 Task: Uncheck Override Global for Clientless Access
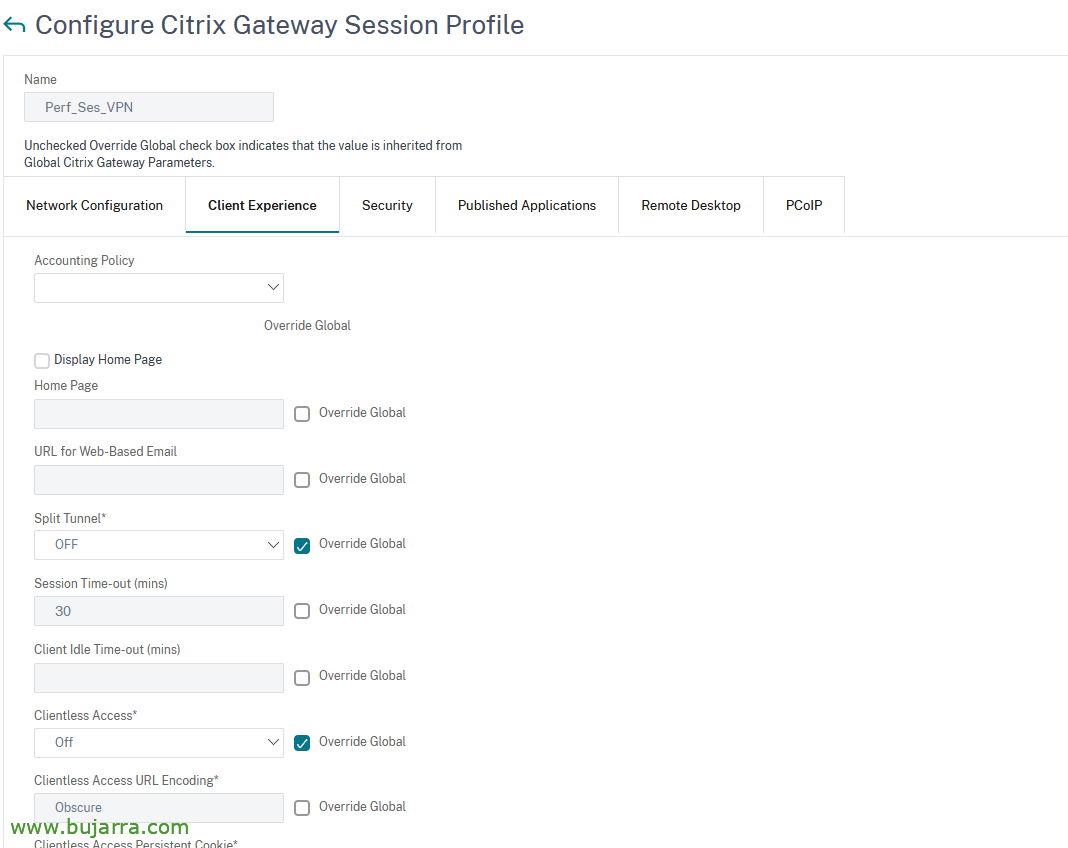point(302,742)
